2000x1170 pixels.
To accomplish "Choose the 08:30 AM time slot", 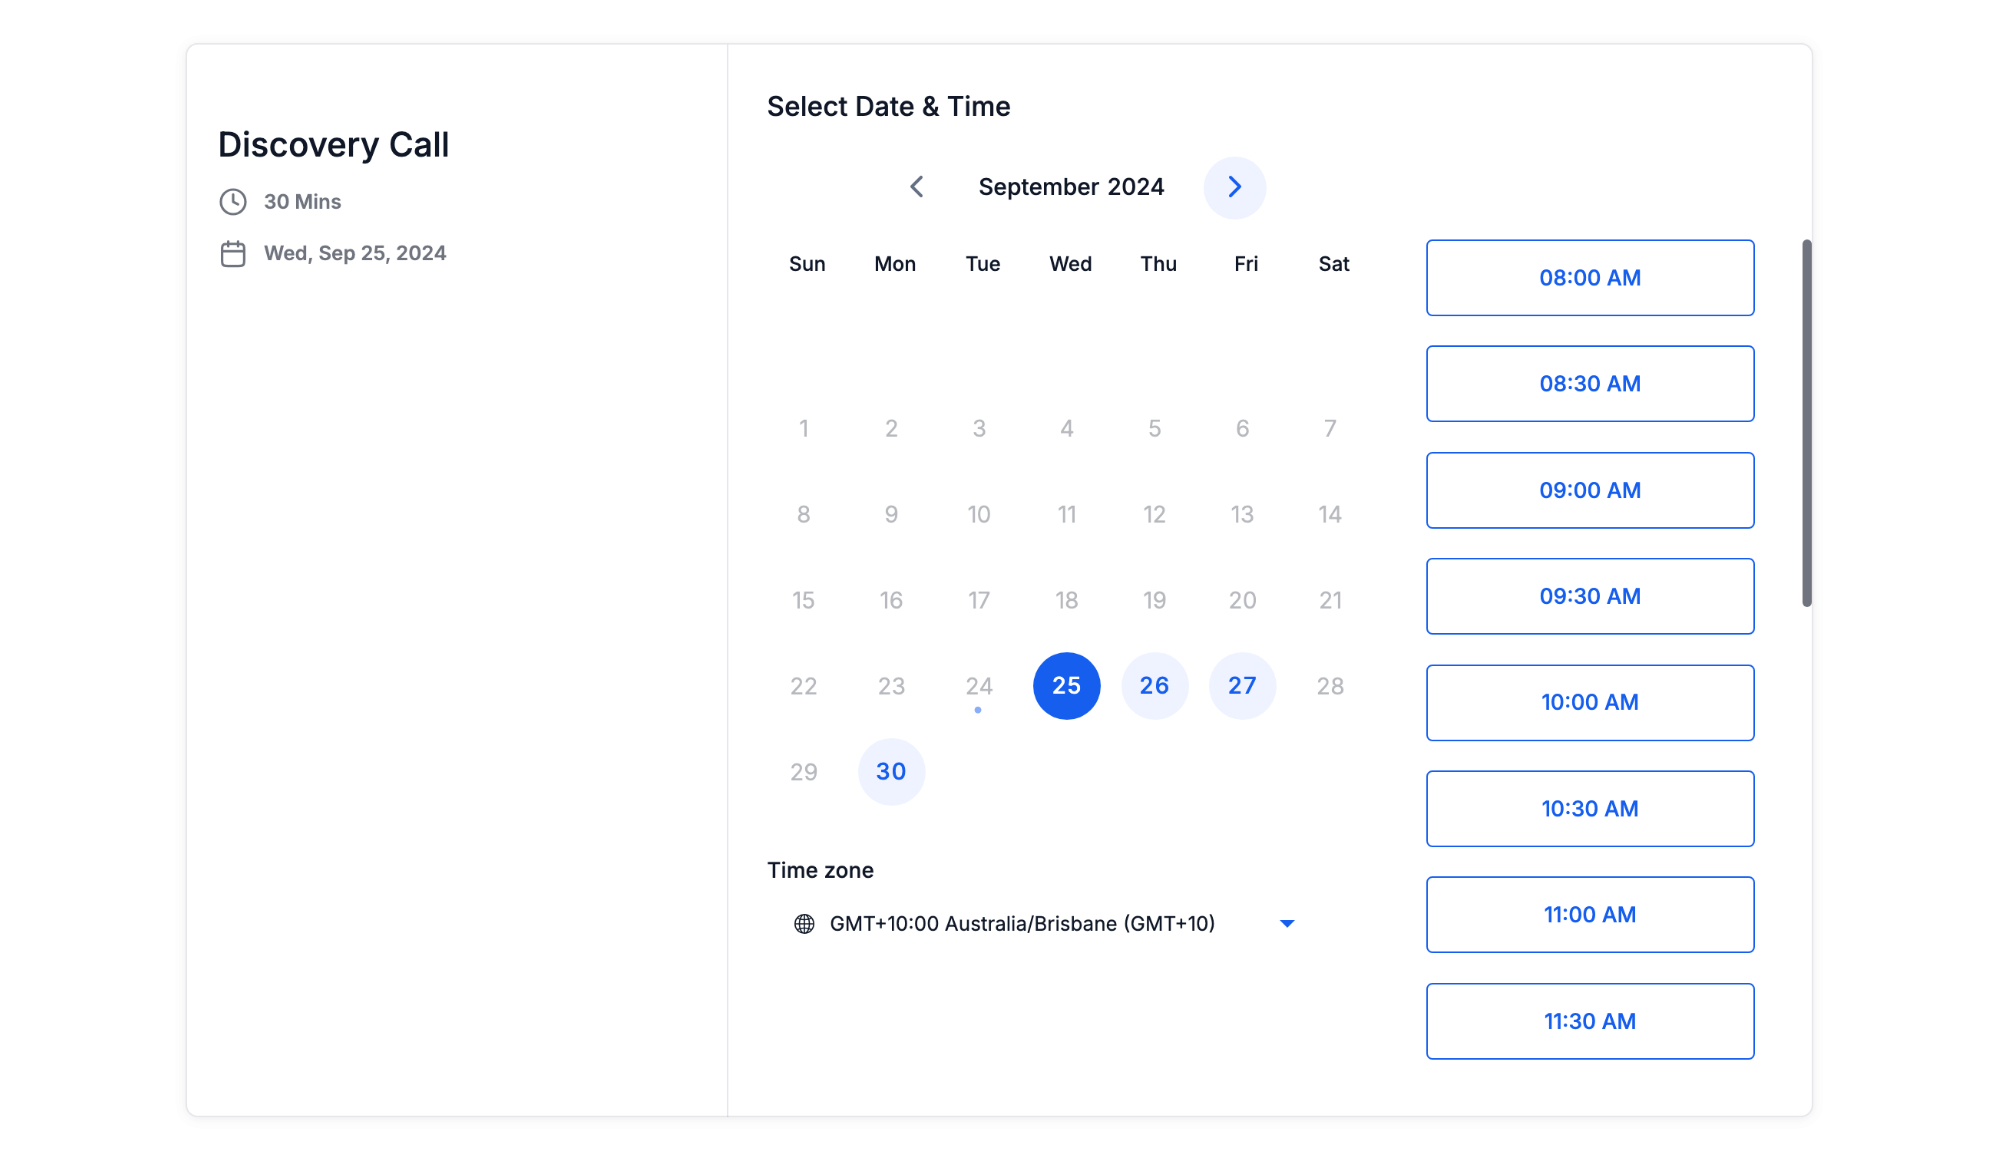I will coord(1590,384).
